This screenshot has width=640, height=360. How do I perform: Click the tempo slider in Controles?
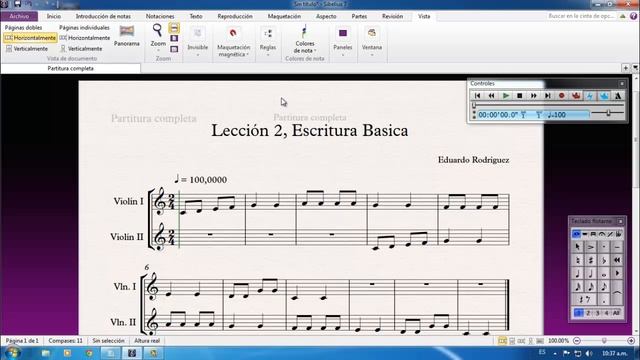tap(608, 113)
